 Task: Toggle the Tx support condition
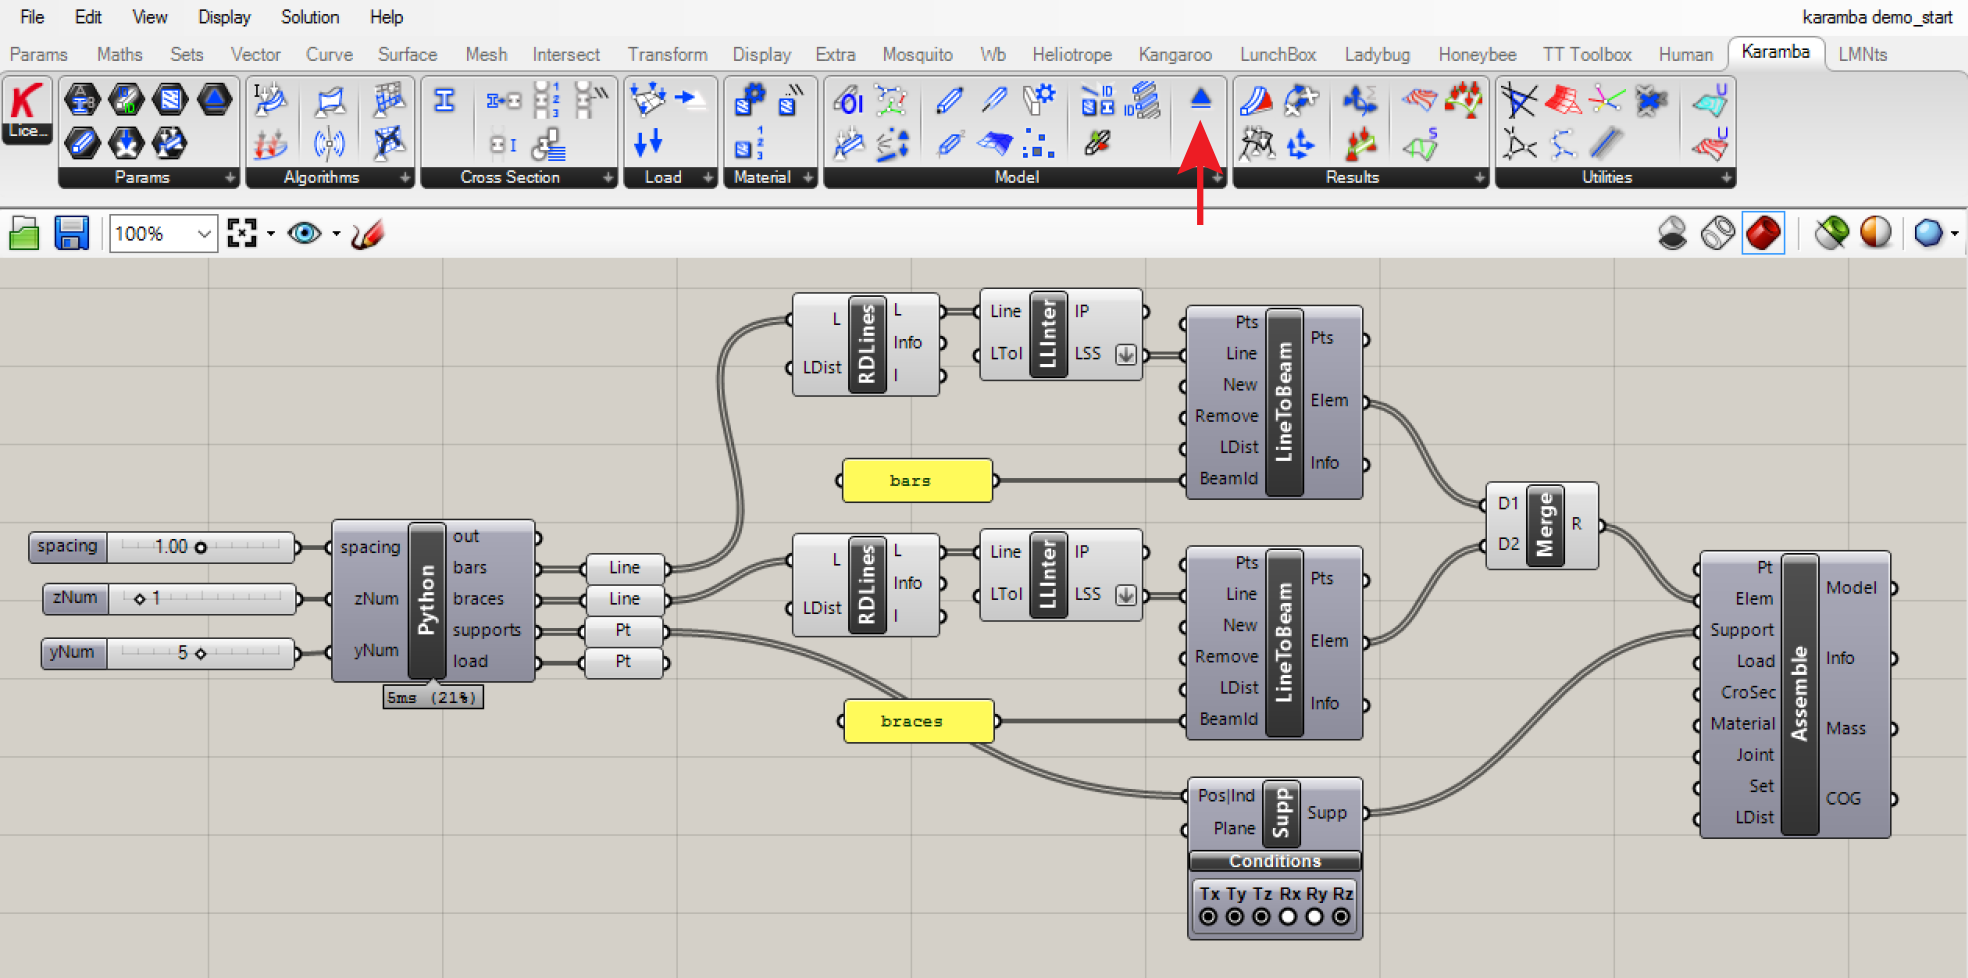1209,916
